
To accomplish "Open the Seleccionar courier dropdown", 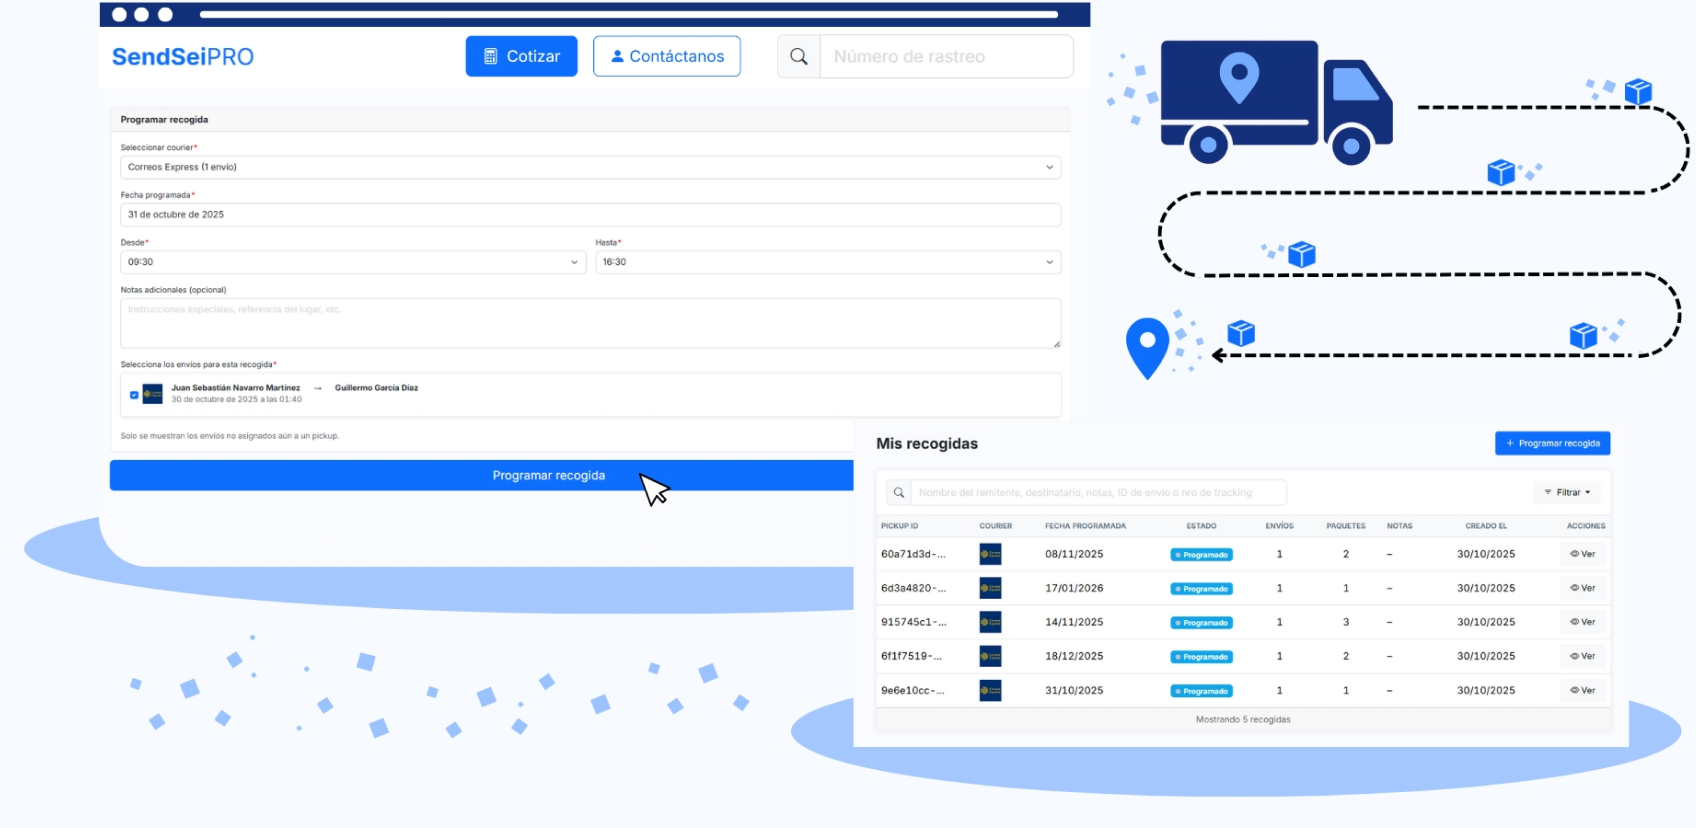I will 590,167.
